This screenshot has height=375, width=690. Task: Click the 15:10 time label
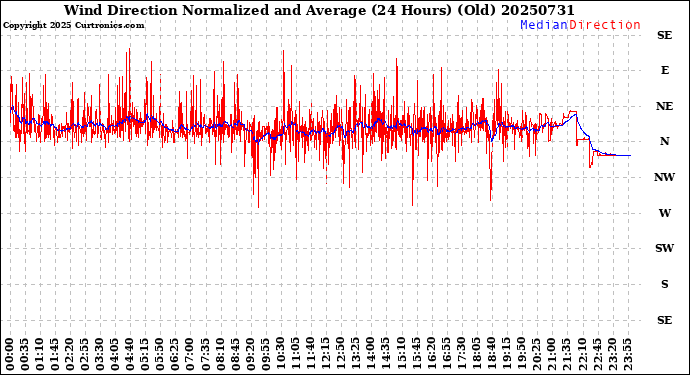coord(401,354)
